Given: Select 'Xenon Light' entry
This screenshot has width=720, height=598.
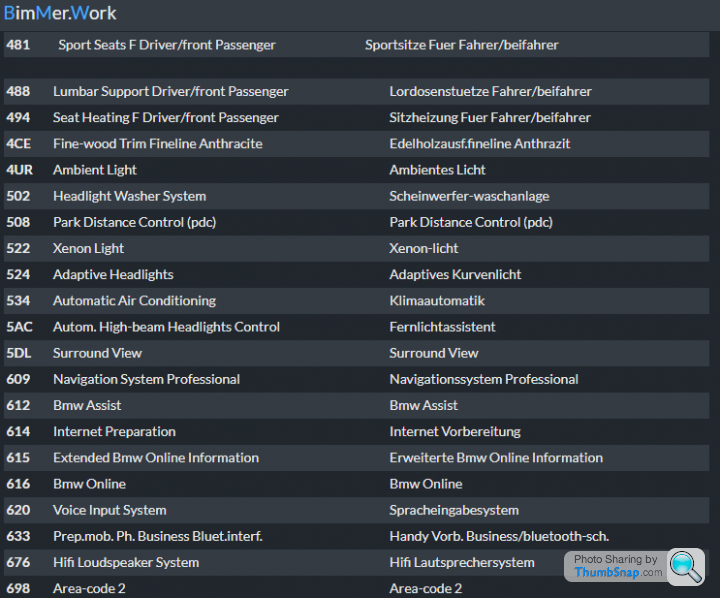Looking at the screenshot, I should 88,248.
